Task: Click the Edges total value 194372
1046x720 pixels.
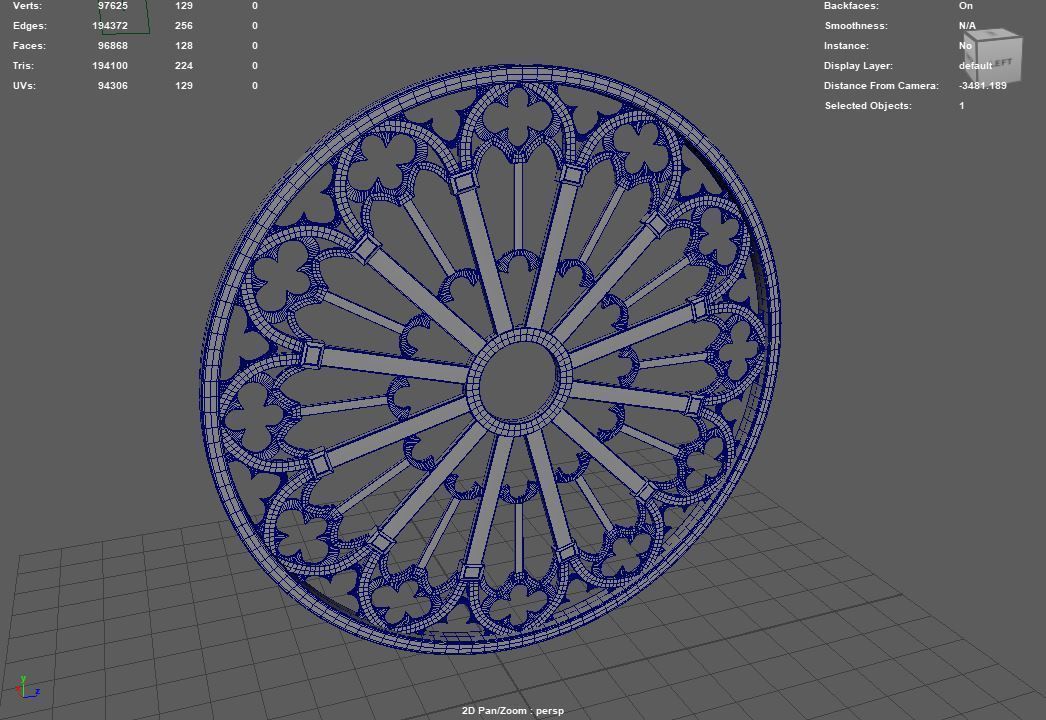Action: coord(110,25)
